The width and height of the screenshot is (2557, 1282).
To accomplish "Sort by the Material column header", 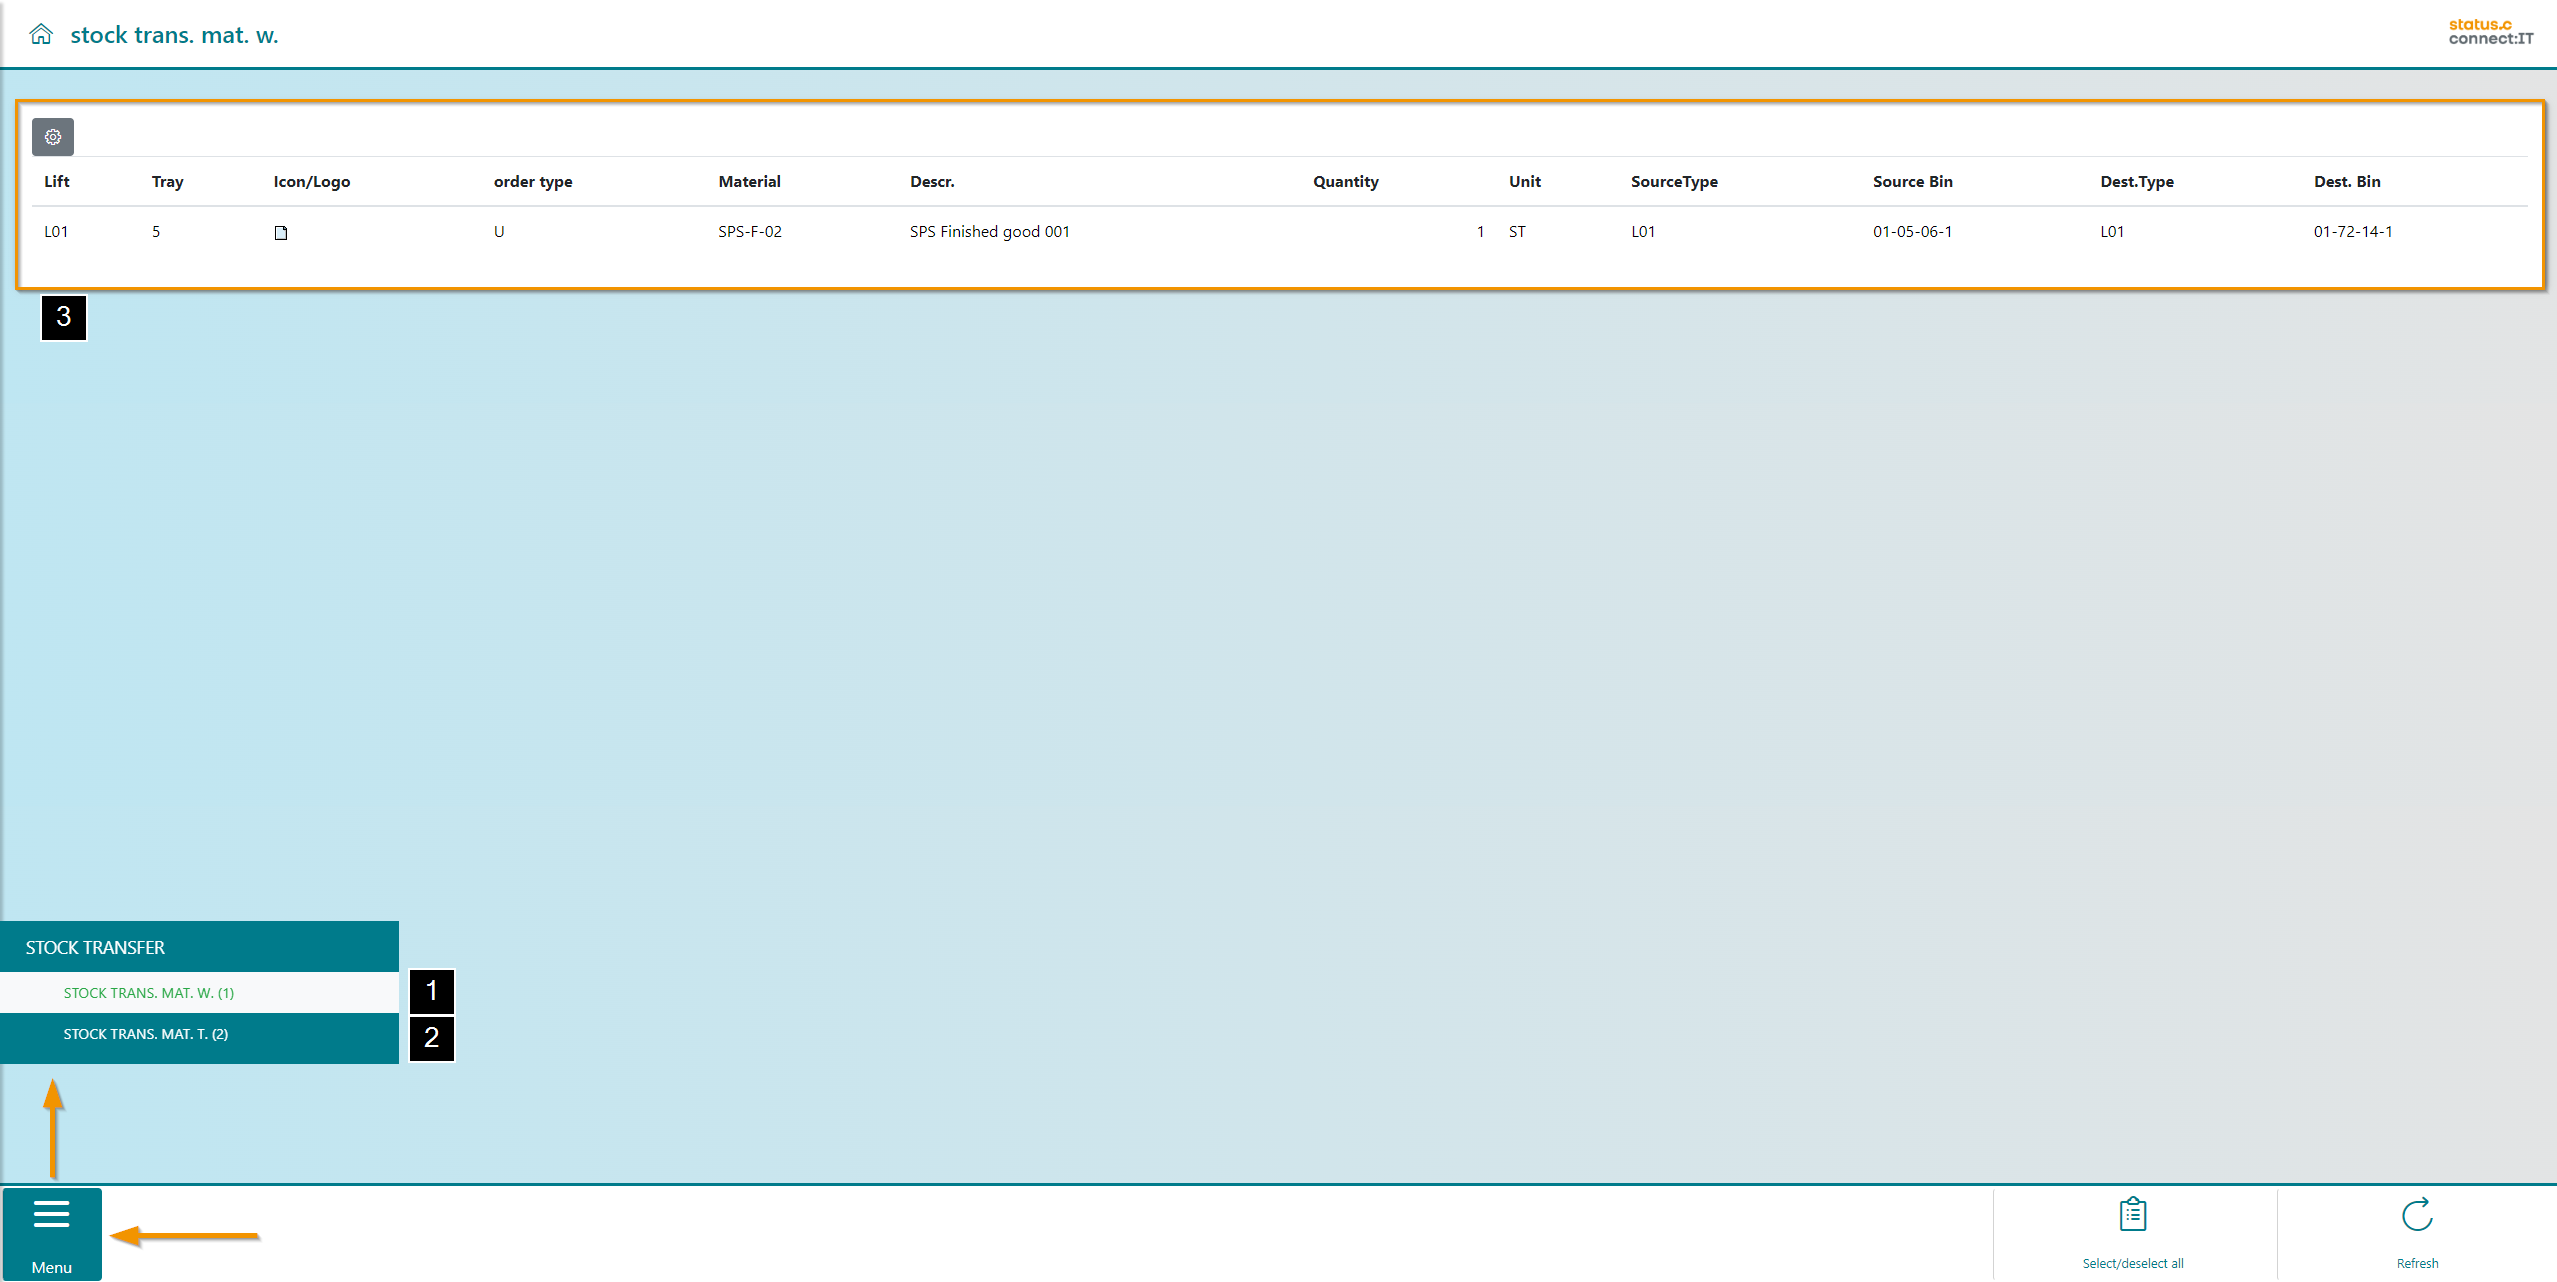I will click(749, 181).
